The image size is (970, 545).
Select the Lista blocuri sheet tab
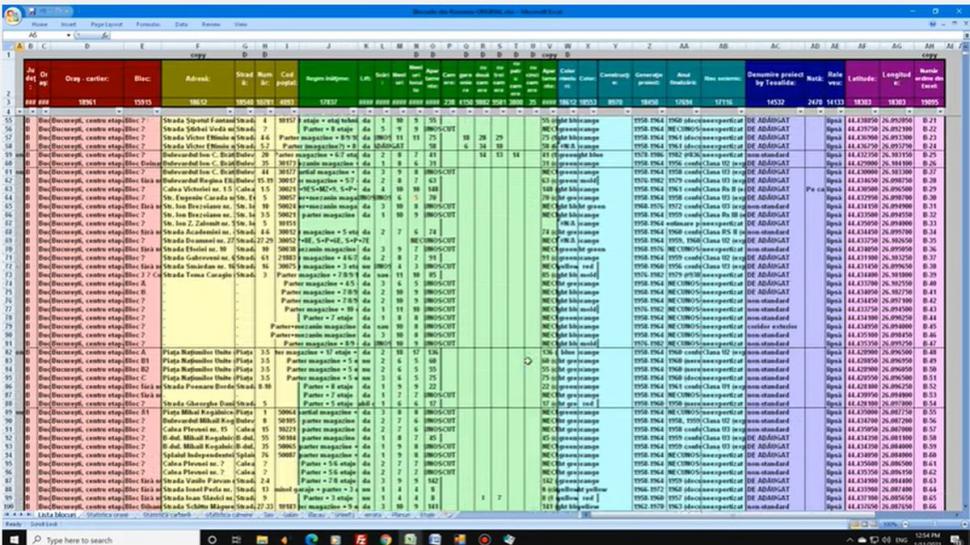click(x=57, y=515)
